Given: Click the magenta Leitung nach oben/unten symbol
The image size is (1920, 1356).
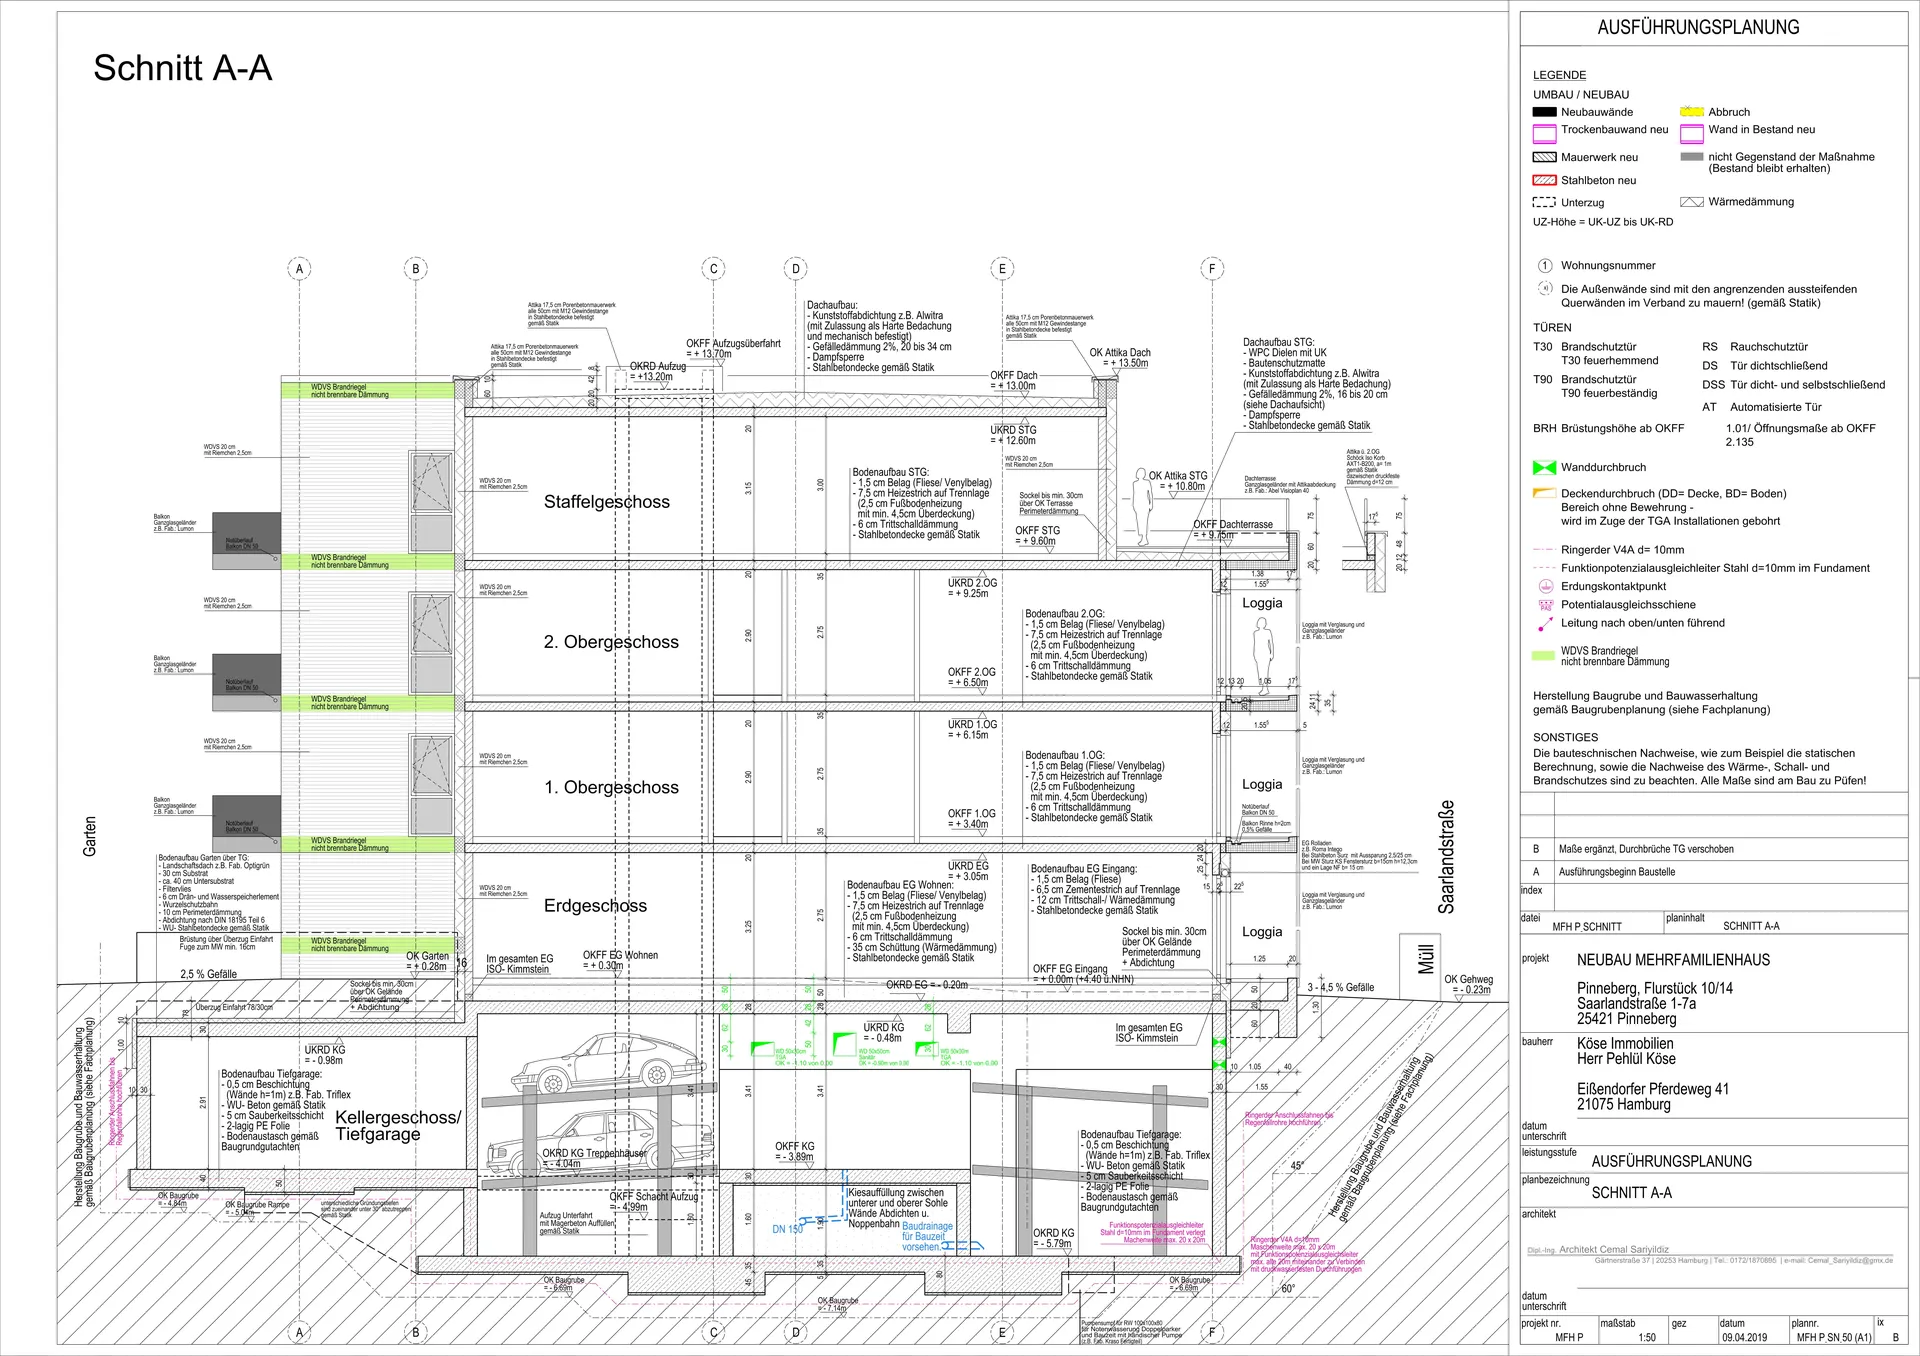Looking at the screenshot, I should pos(1544,624).
